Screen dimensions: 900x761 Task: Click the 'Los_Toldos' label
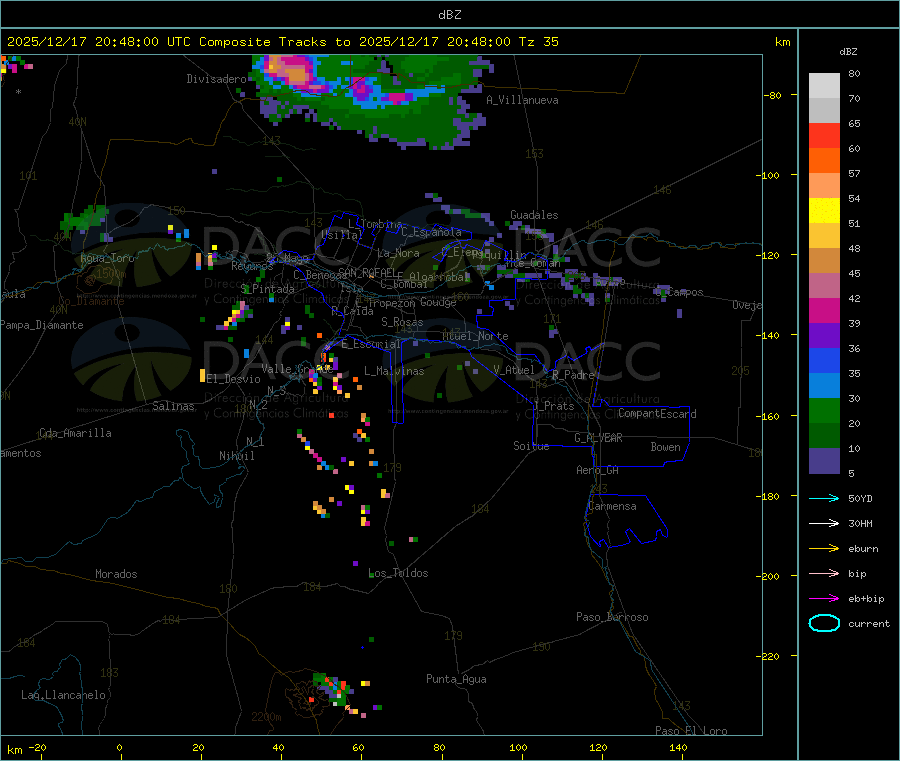tap(398, 573)
